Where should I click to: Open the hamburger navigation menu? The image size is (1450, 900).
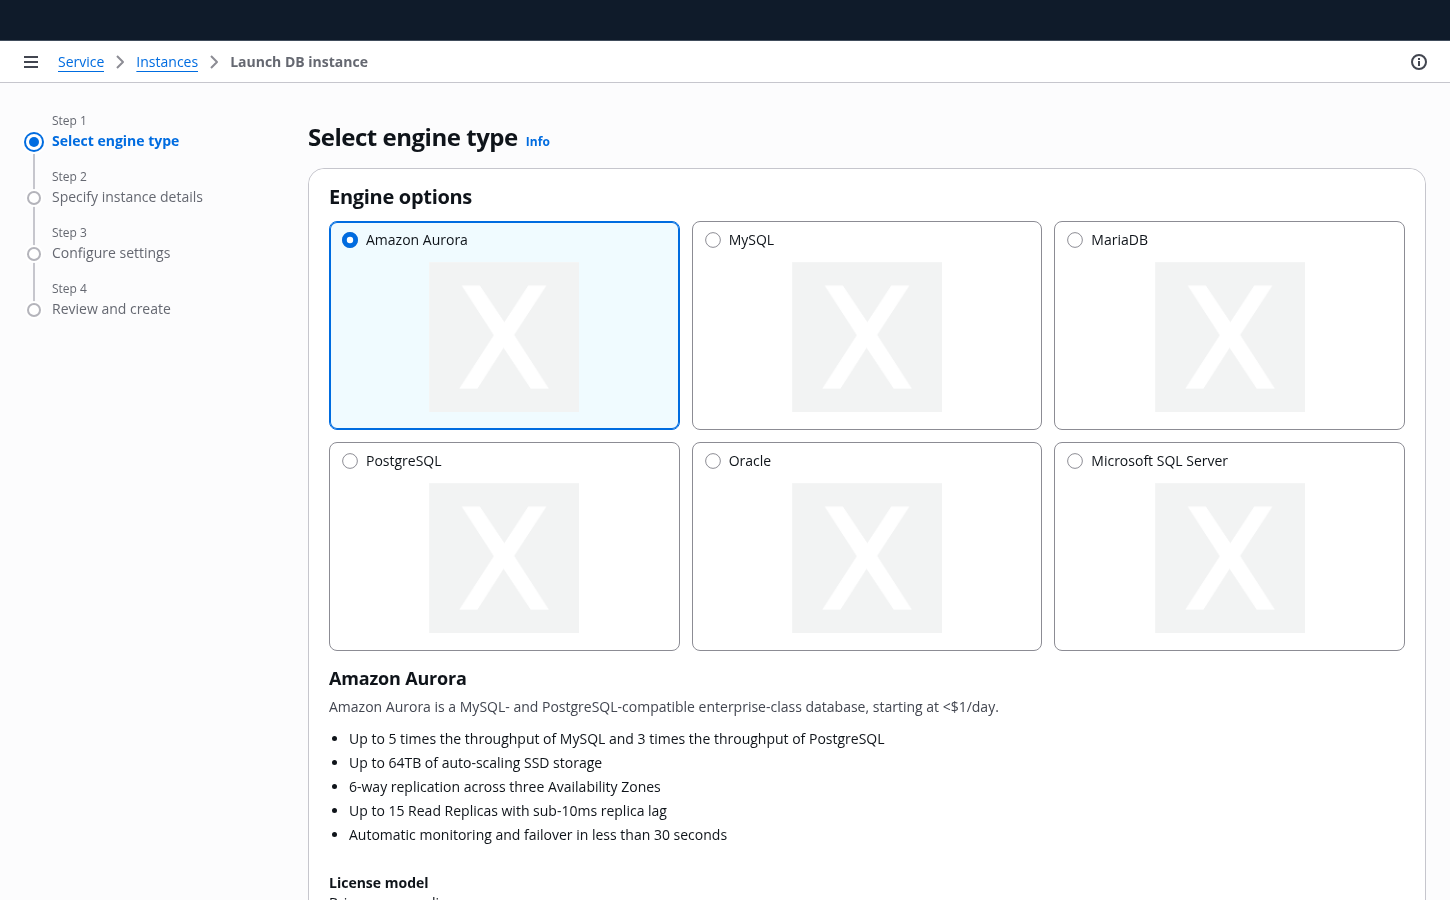point(31,62)
